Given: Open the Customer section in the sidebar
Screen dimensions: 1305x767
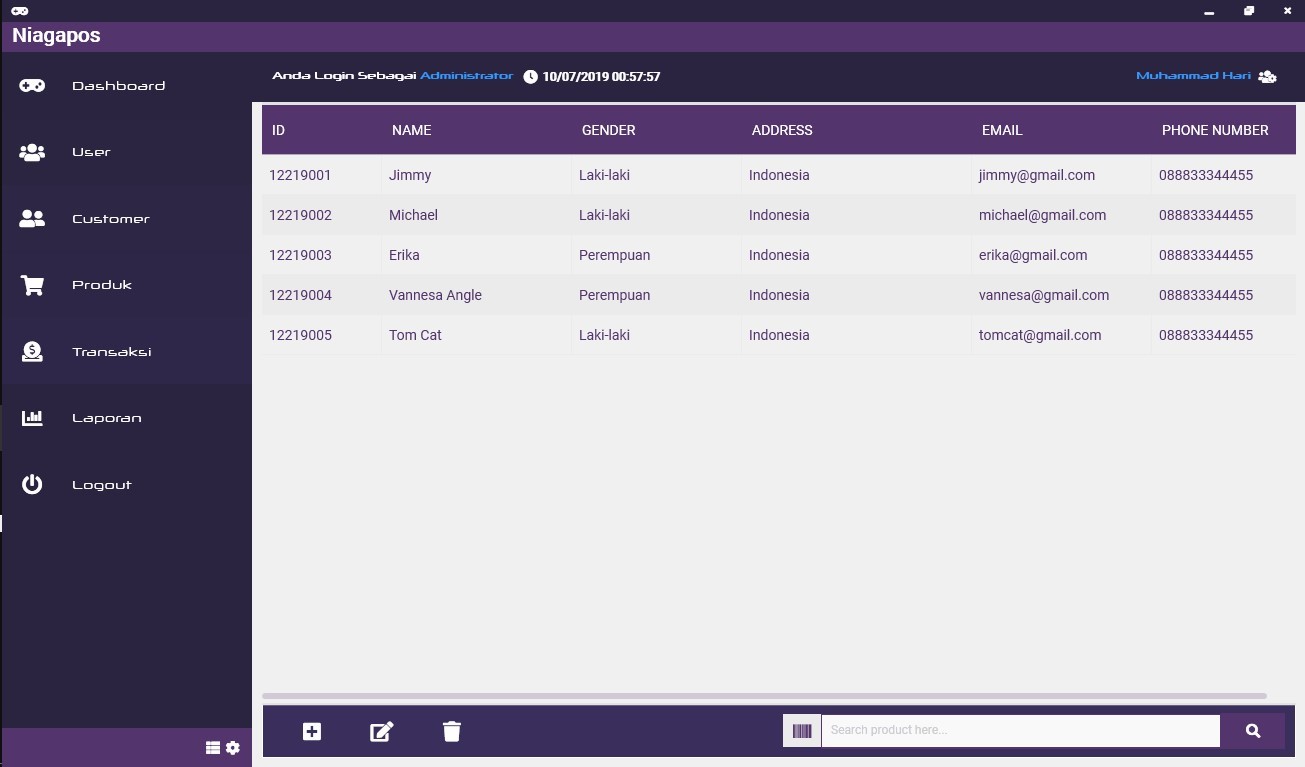Looking at the screenshot, I should pyautogui.click(x=110, y=218).
